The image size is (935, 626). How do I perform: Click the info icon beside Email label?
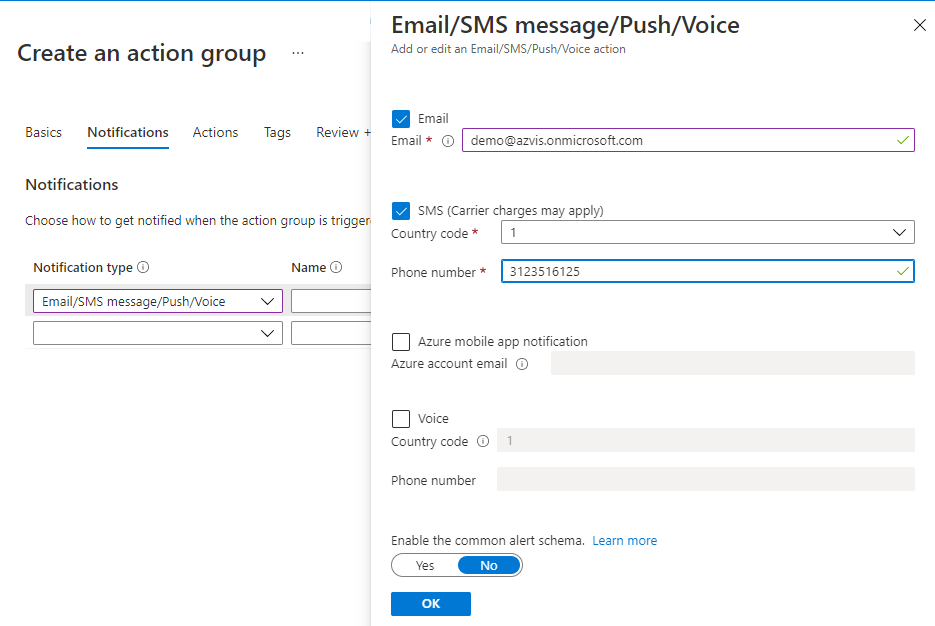tap(448, 141)
